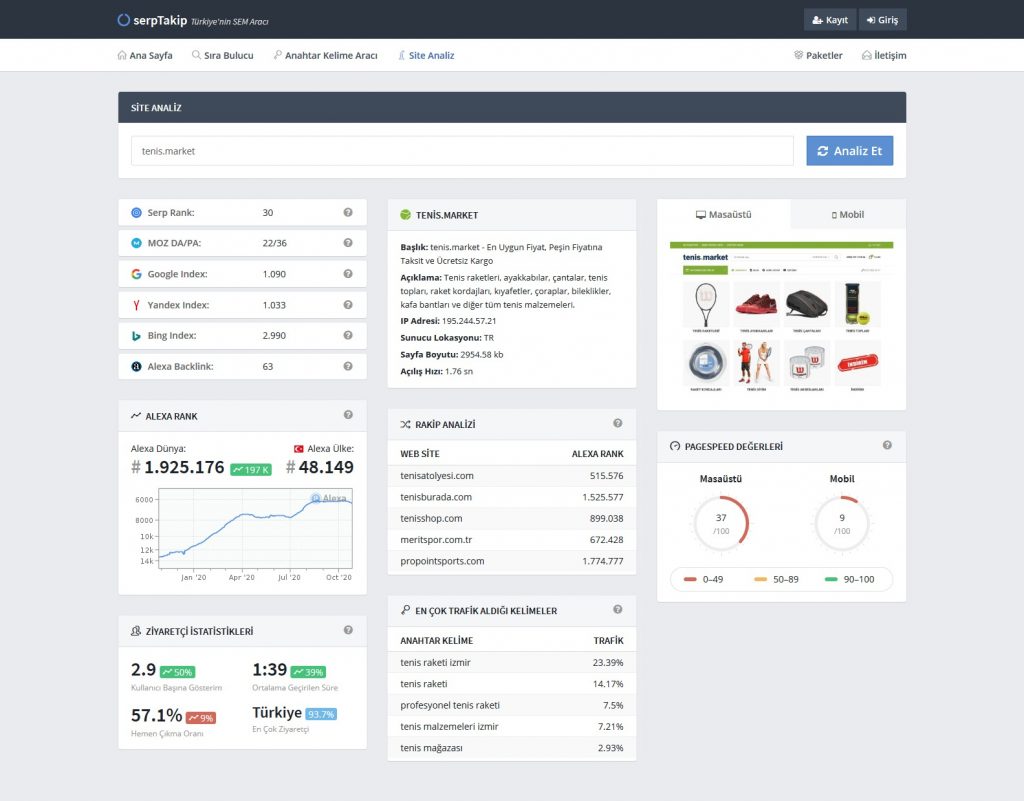Click the Bing icon
This screenshot has height=801, width=1024.
136,336
